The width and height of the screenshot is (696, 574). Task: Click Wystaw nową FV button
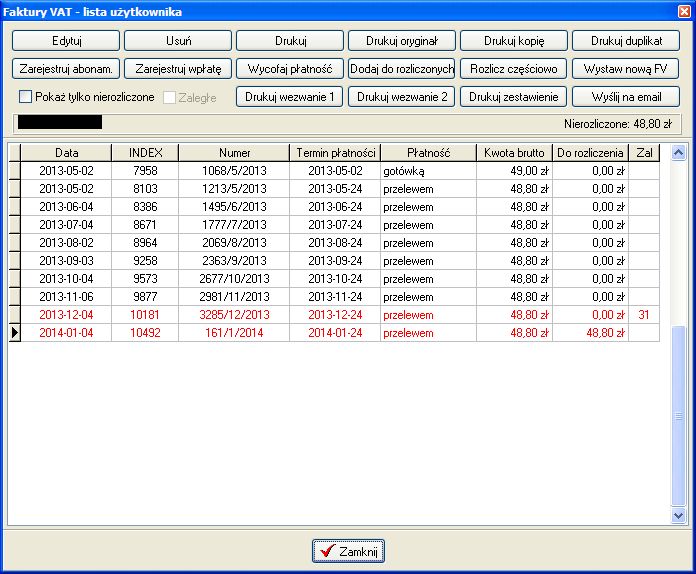tap(626, 69)
